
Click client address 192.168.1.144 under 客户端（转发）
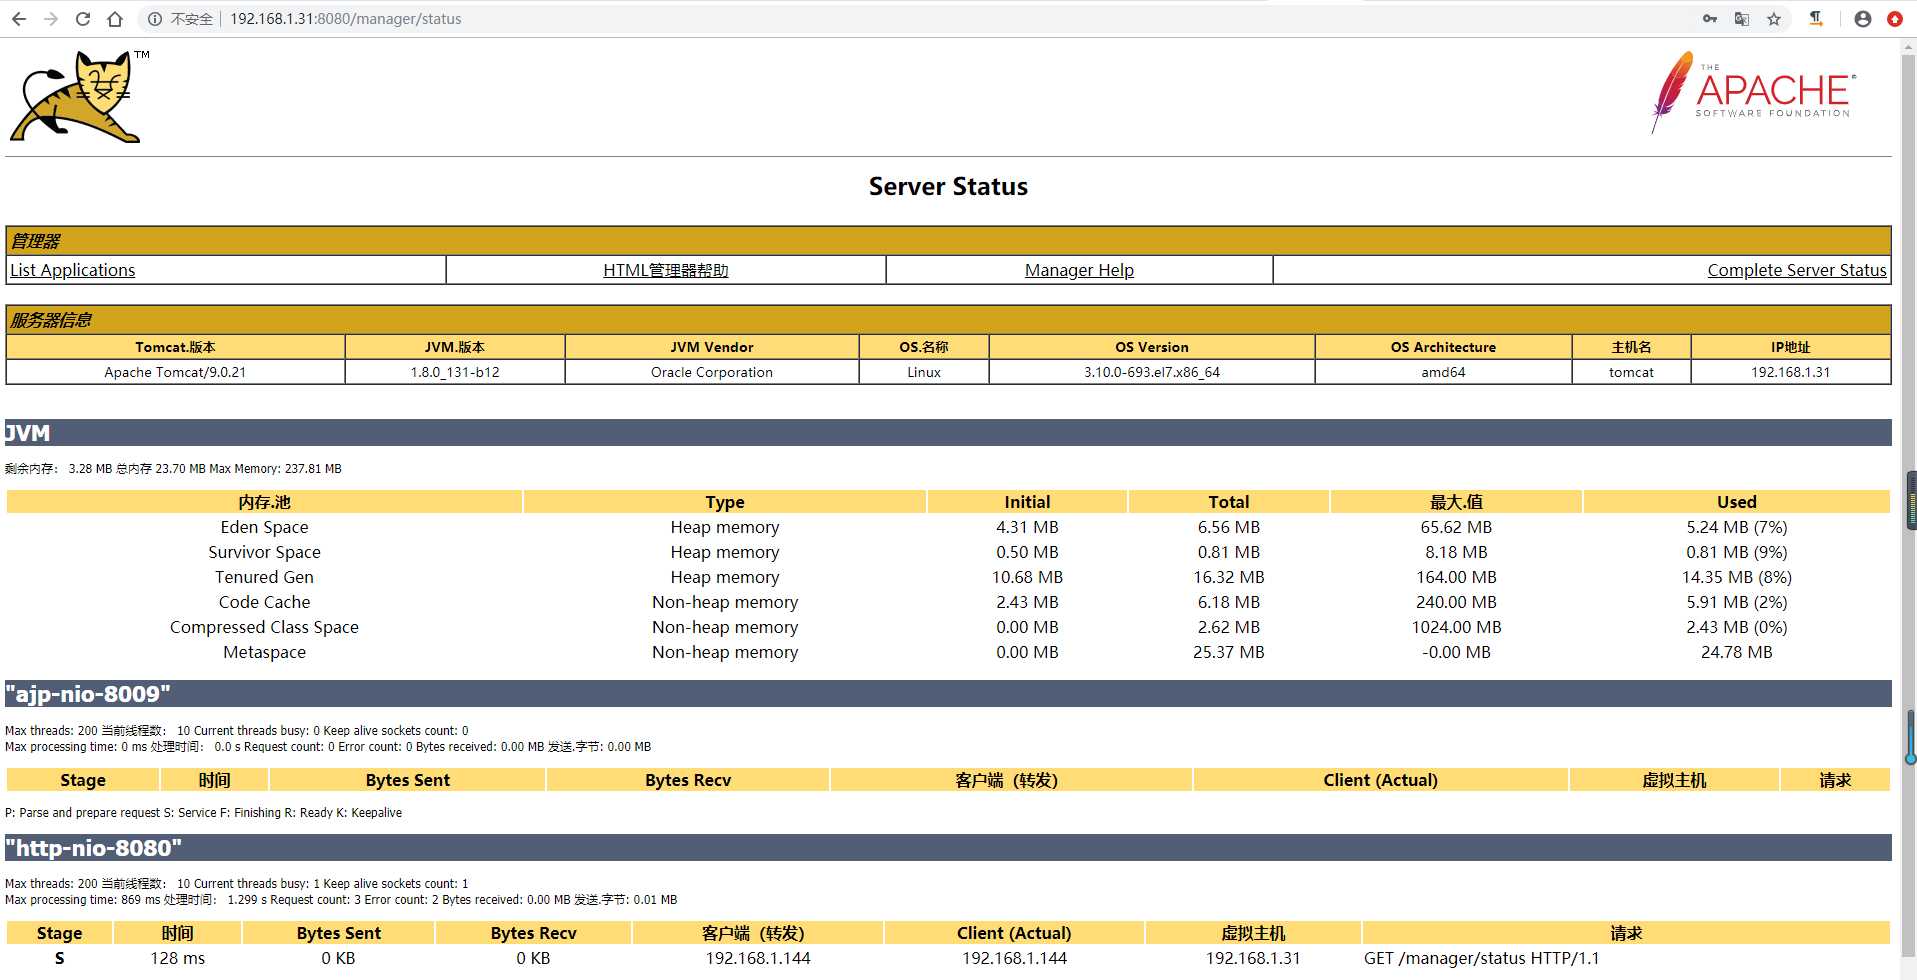pos(758,958)
